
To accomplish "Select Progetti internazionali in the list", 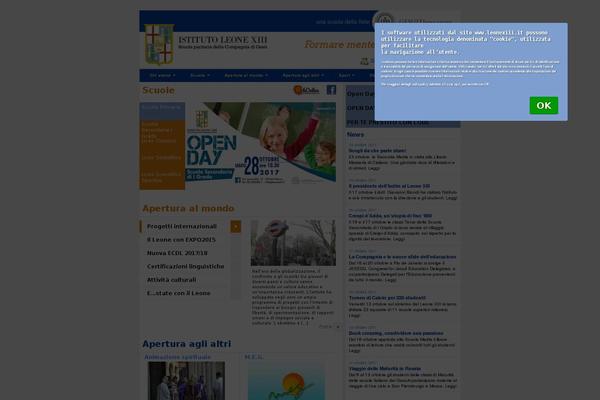I will click(182, 227).
